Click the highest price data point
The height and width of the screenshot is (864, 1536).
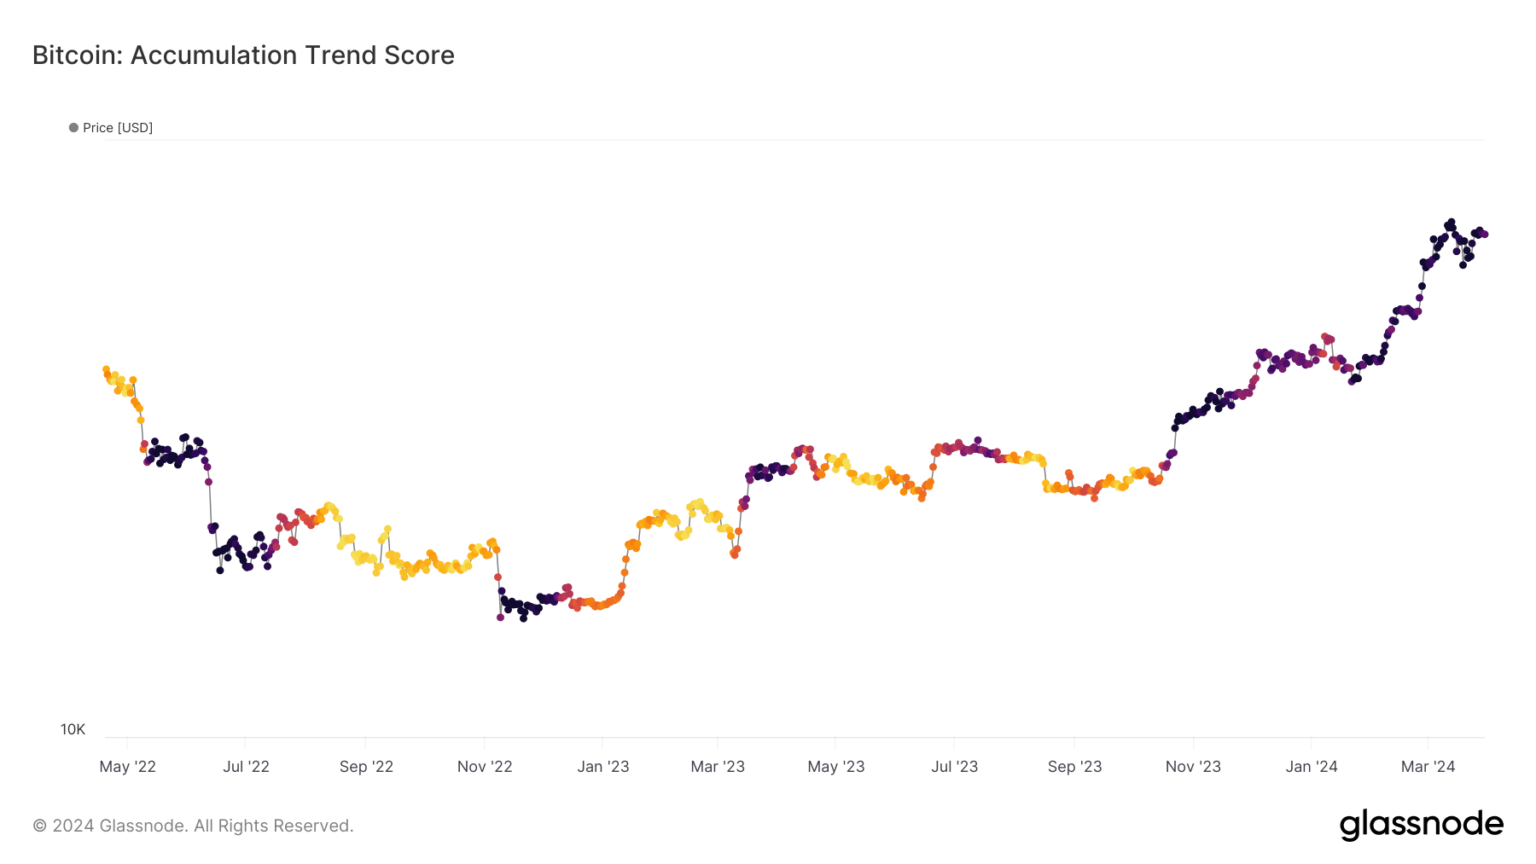point(1451,222)
